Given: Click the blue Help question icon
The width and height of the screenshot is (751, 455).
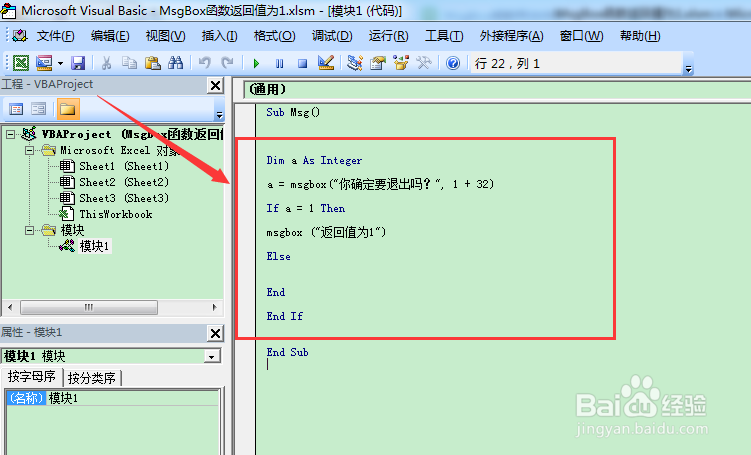Looking at the screenshot, I should pos(453,63).
